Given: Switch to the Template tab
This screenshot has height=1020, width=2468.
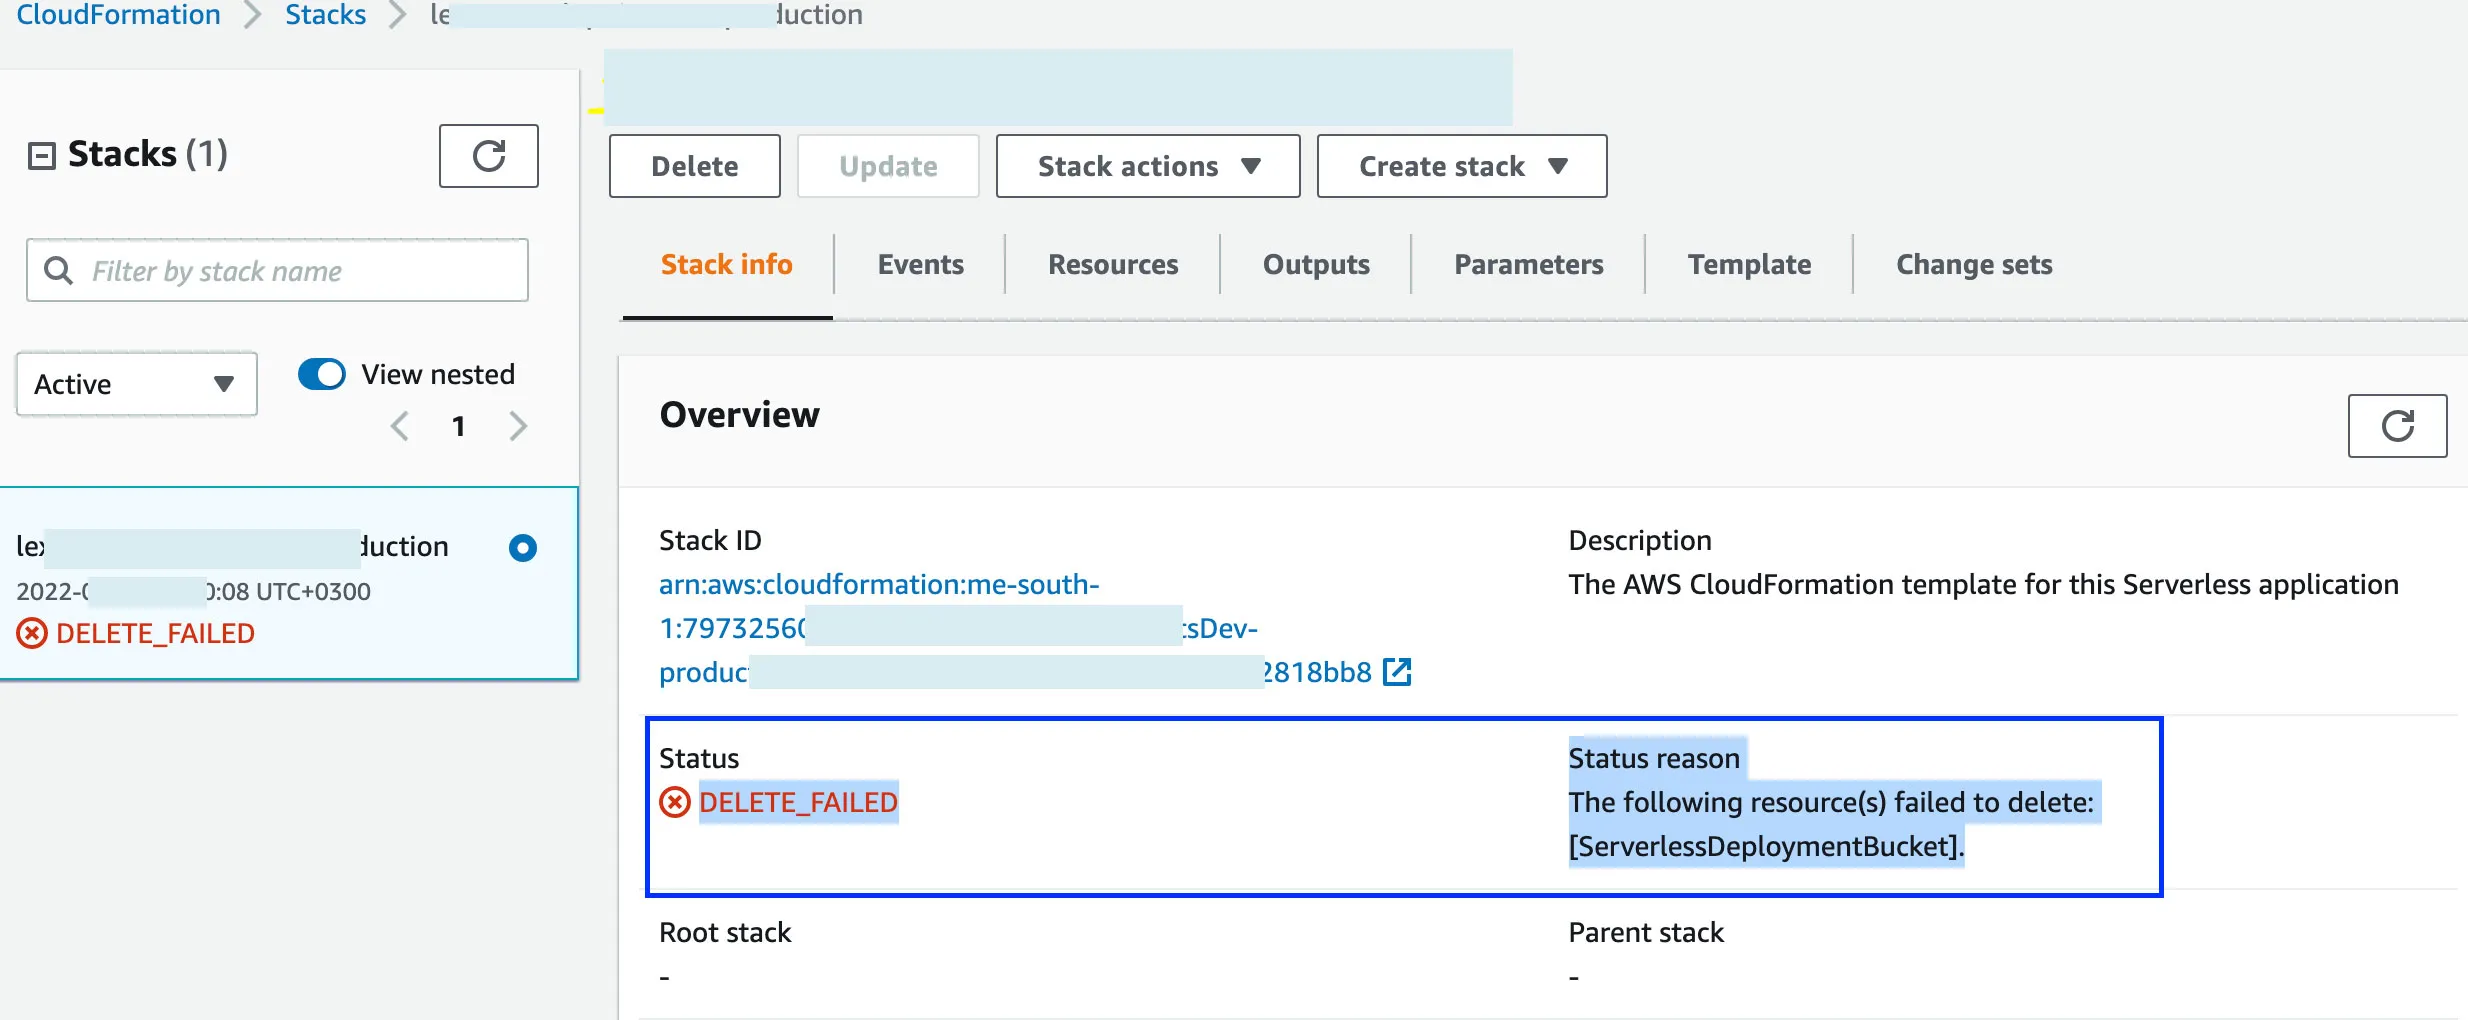Looking at the screenshot, I should click(x=1749, y=265).
